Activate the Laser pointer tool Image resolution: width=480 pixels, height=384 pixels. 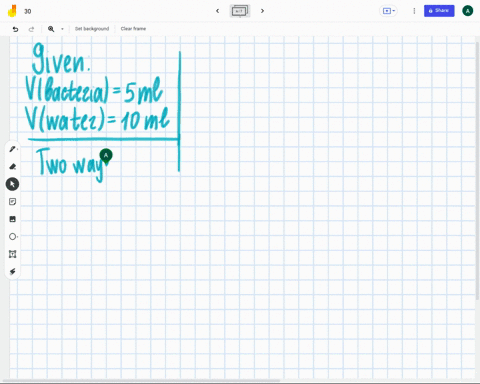(13, 271)
